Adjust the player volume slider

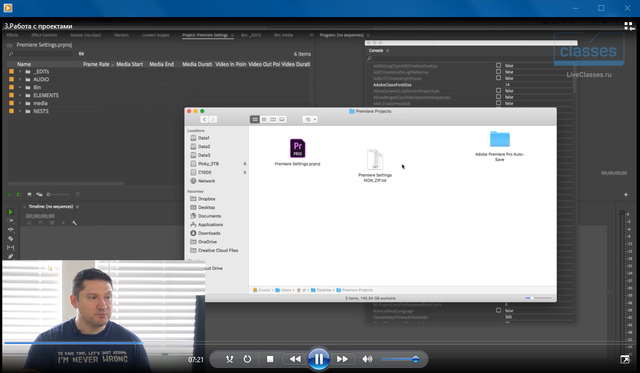point(400,359)
